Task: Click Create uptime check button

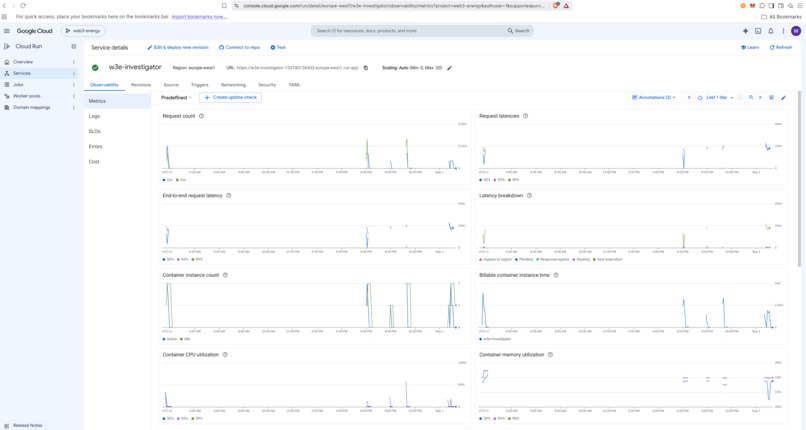Action: 230,98
